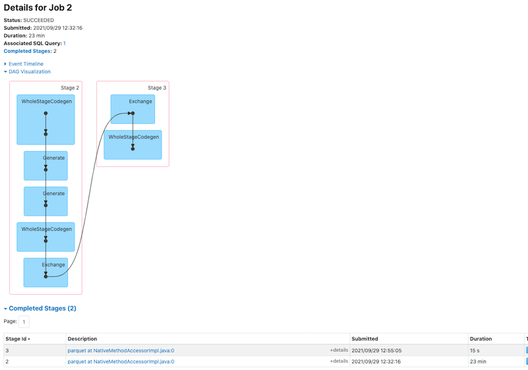The width and height of the screenshot is (528, 370).
Task: Select lower WholeStageCodegen node in Stage 2
Action: (x=46, y=237)
